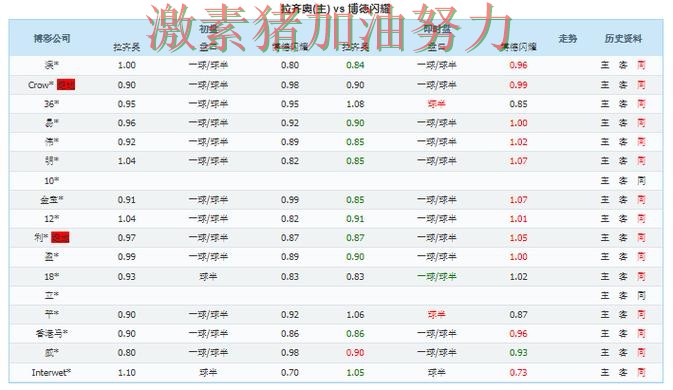Click initial odds 0.91 in 金宝* row
The image size is (673, 390).
click(x=127, y=200)
